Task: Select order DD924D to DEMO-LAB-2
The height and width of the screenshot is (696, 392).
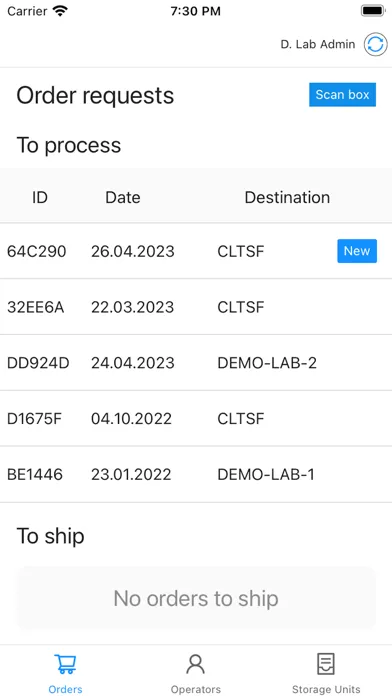Action: (196, 363)
